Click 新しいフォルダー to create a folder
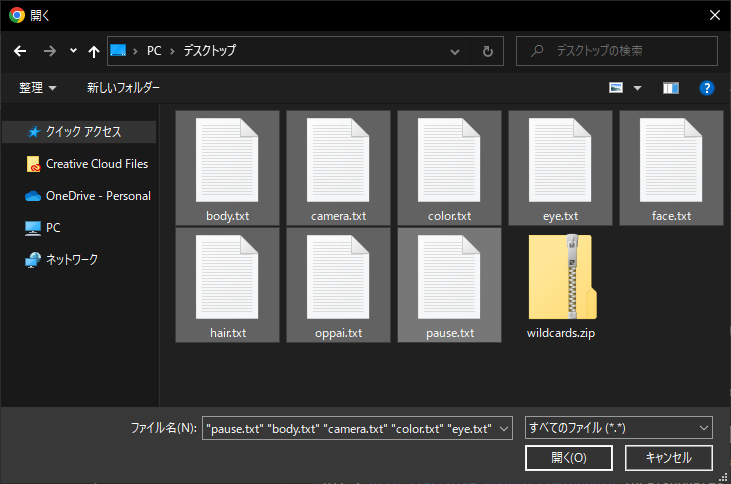 coord(123,88)
